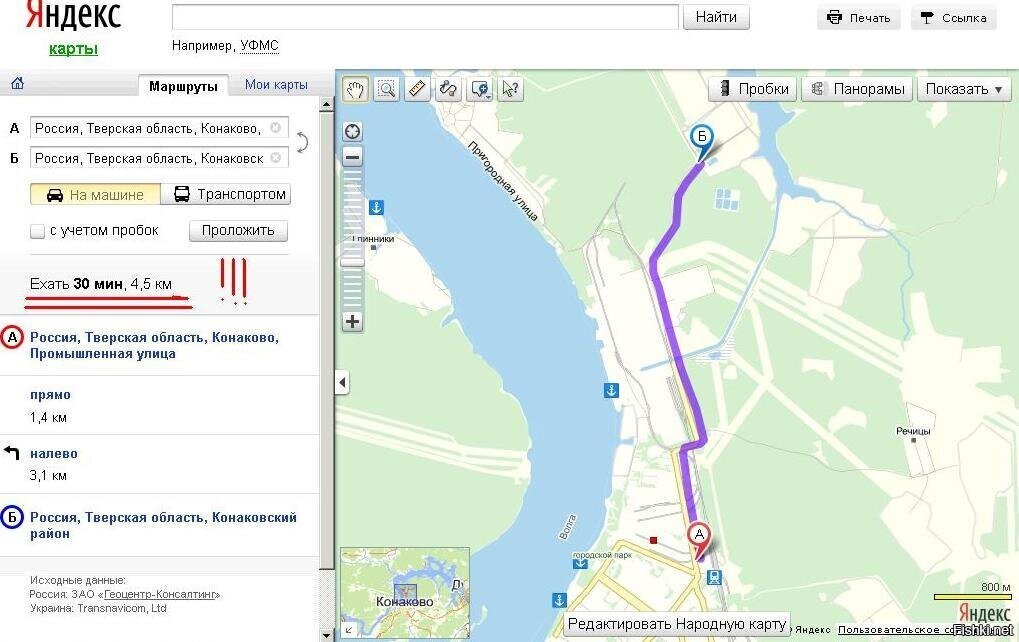This screenshot has width=1019, height=642.
Task: Activate the magnifier zoom-area tool
Action: (386, 89)
